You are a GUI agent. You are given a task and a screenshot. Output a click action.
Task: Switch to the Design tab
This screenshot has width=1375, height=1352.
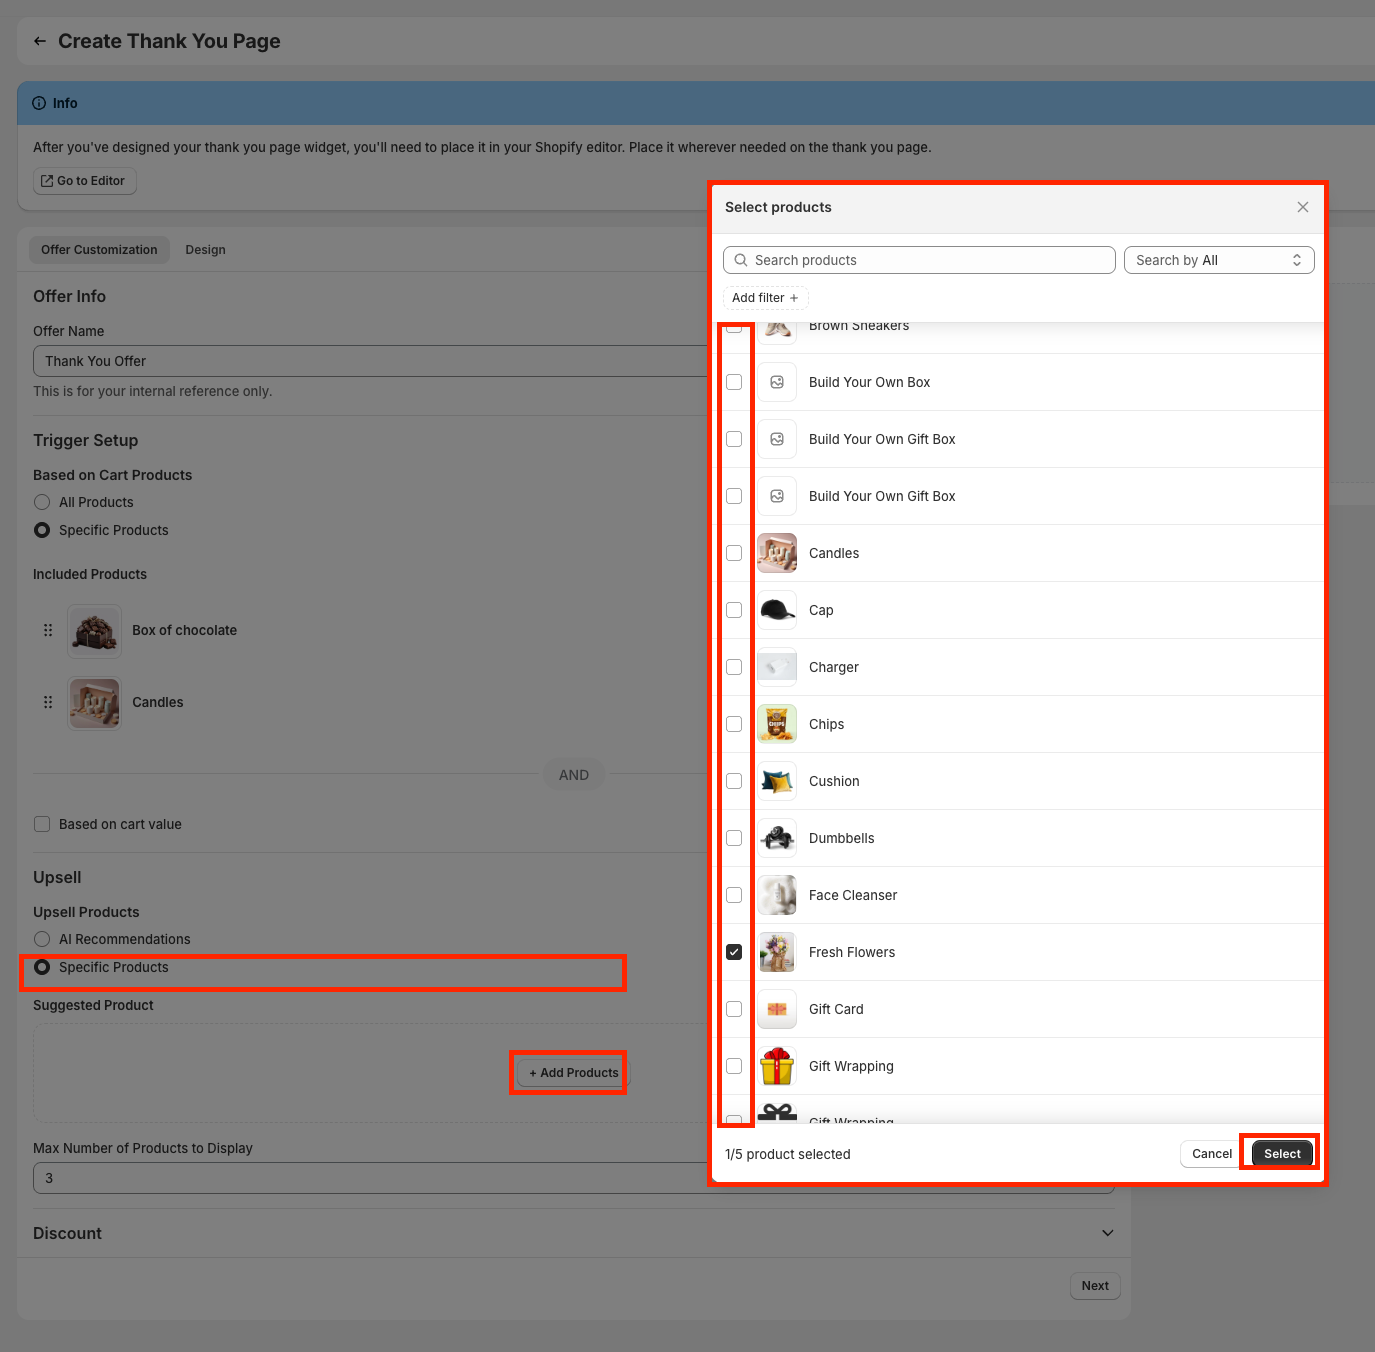click(x=205, y=250)
